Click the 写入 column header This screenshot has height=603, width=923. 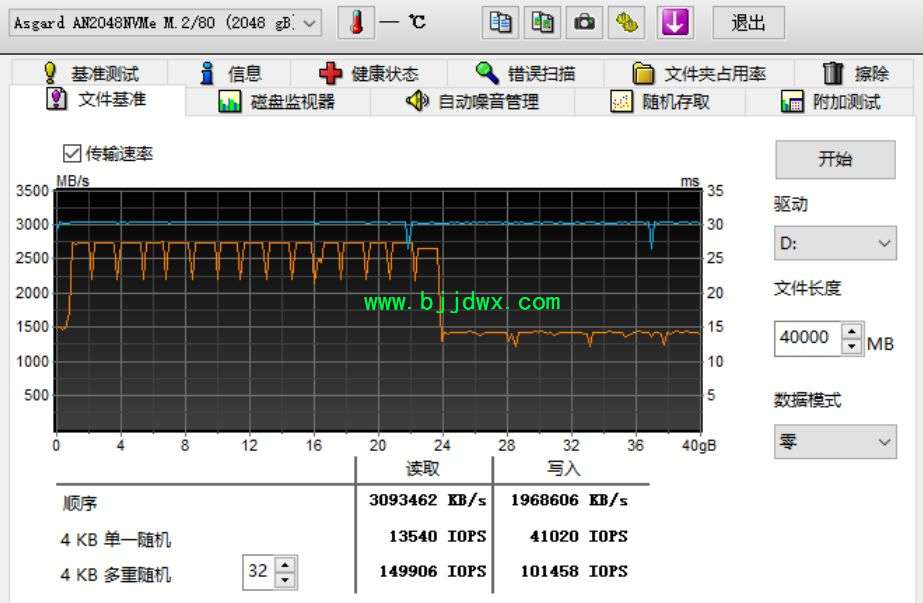[564, 469]
